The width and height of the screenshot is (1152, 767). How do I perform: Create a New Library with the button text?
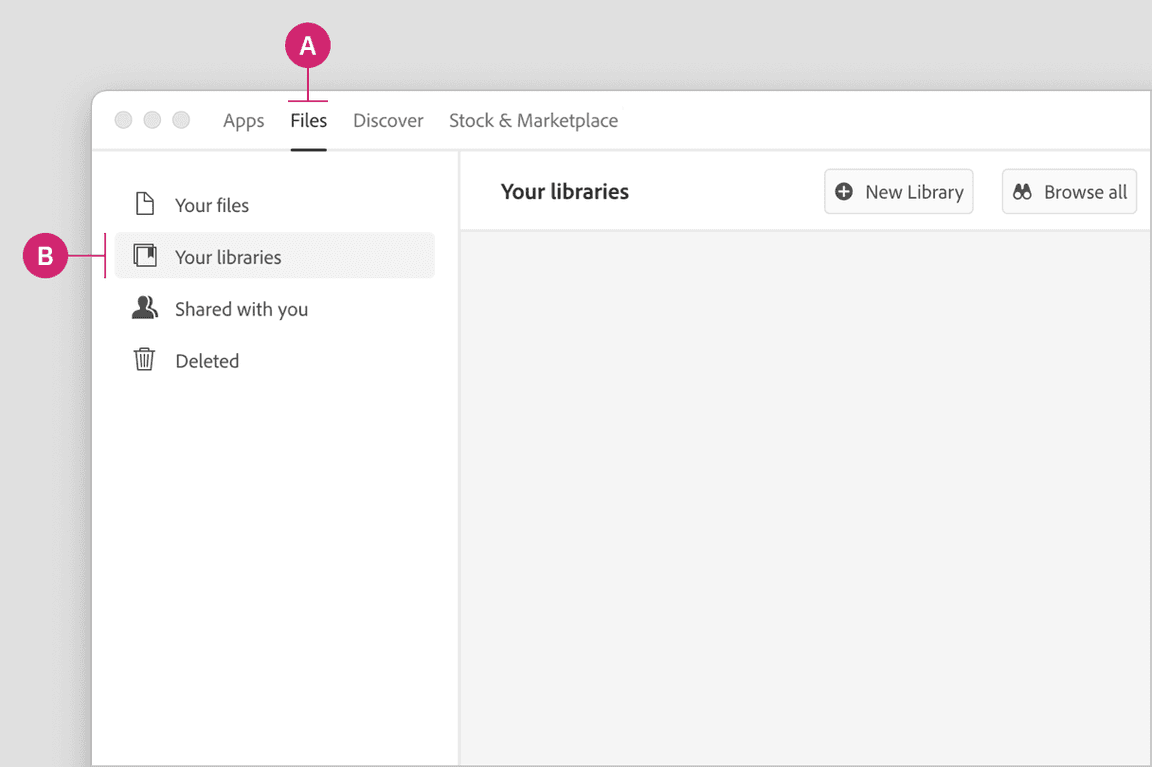[x=914, y=192]
